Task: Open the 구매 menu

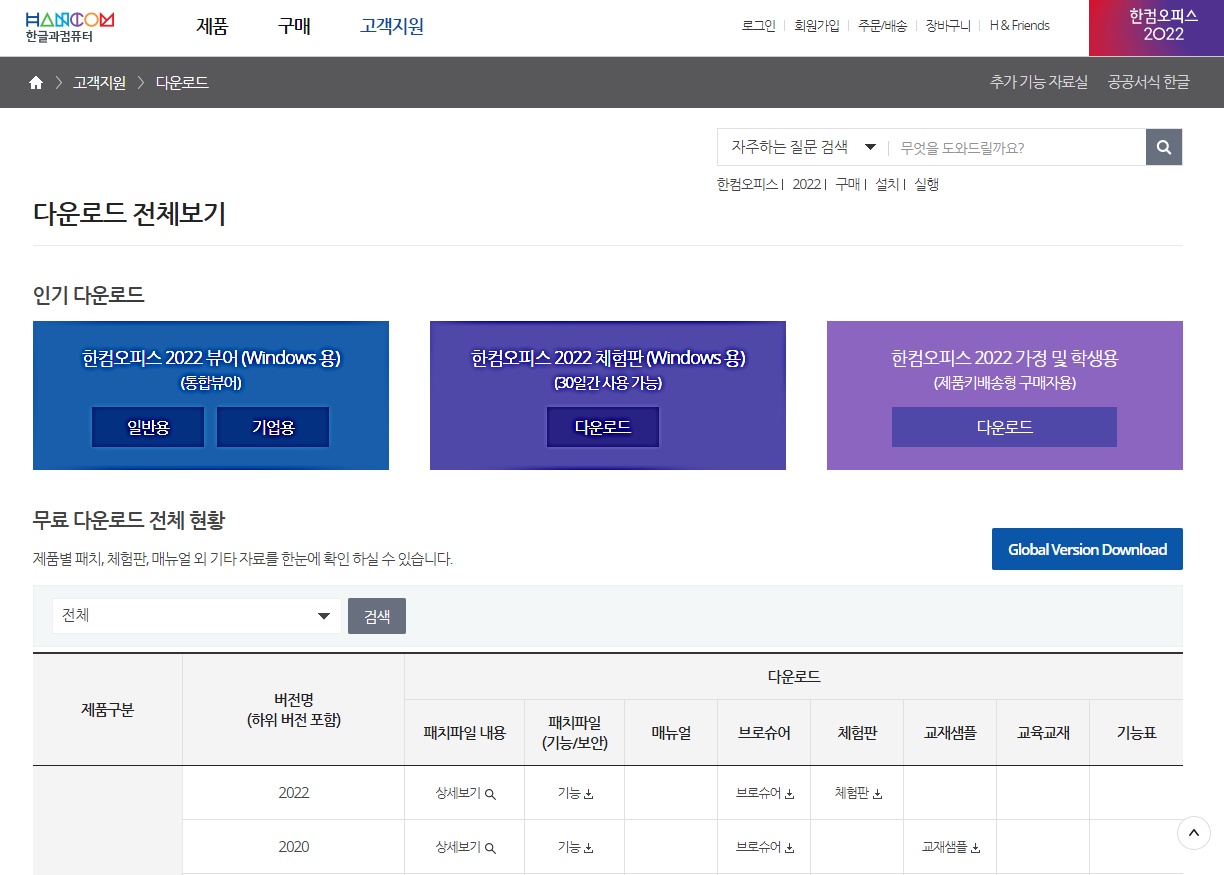Action: coord(294,27)
